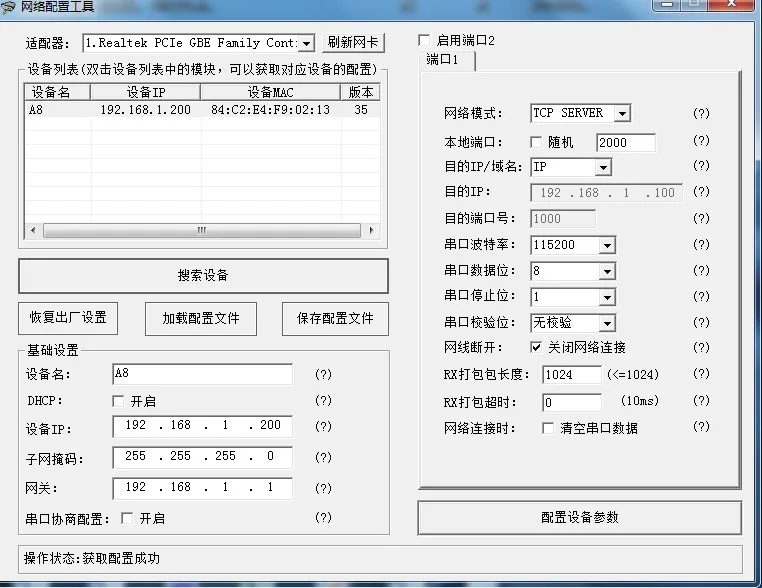Screen dimensions: 762x588
Task: Click 配置设备参数 button
Action: 580,518
